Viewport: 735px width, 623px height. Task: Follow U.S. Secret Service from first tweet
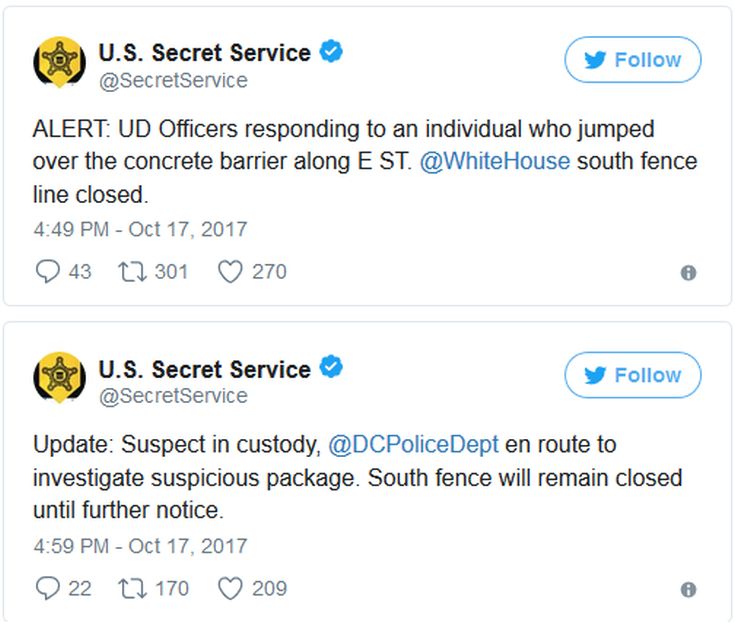(633, 60)
